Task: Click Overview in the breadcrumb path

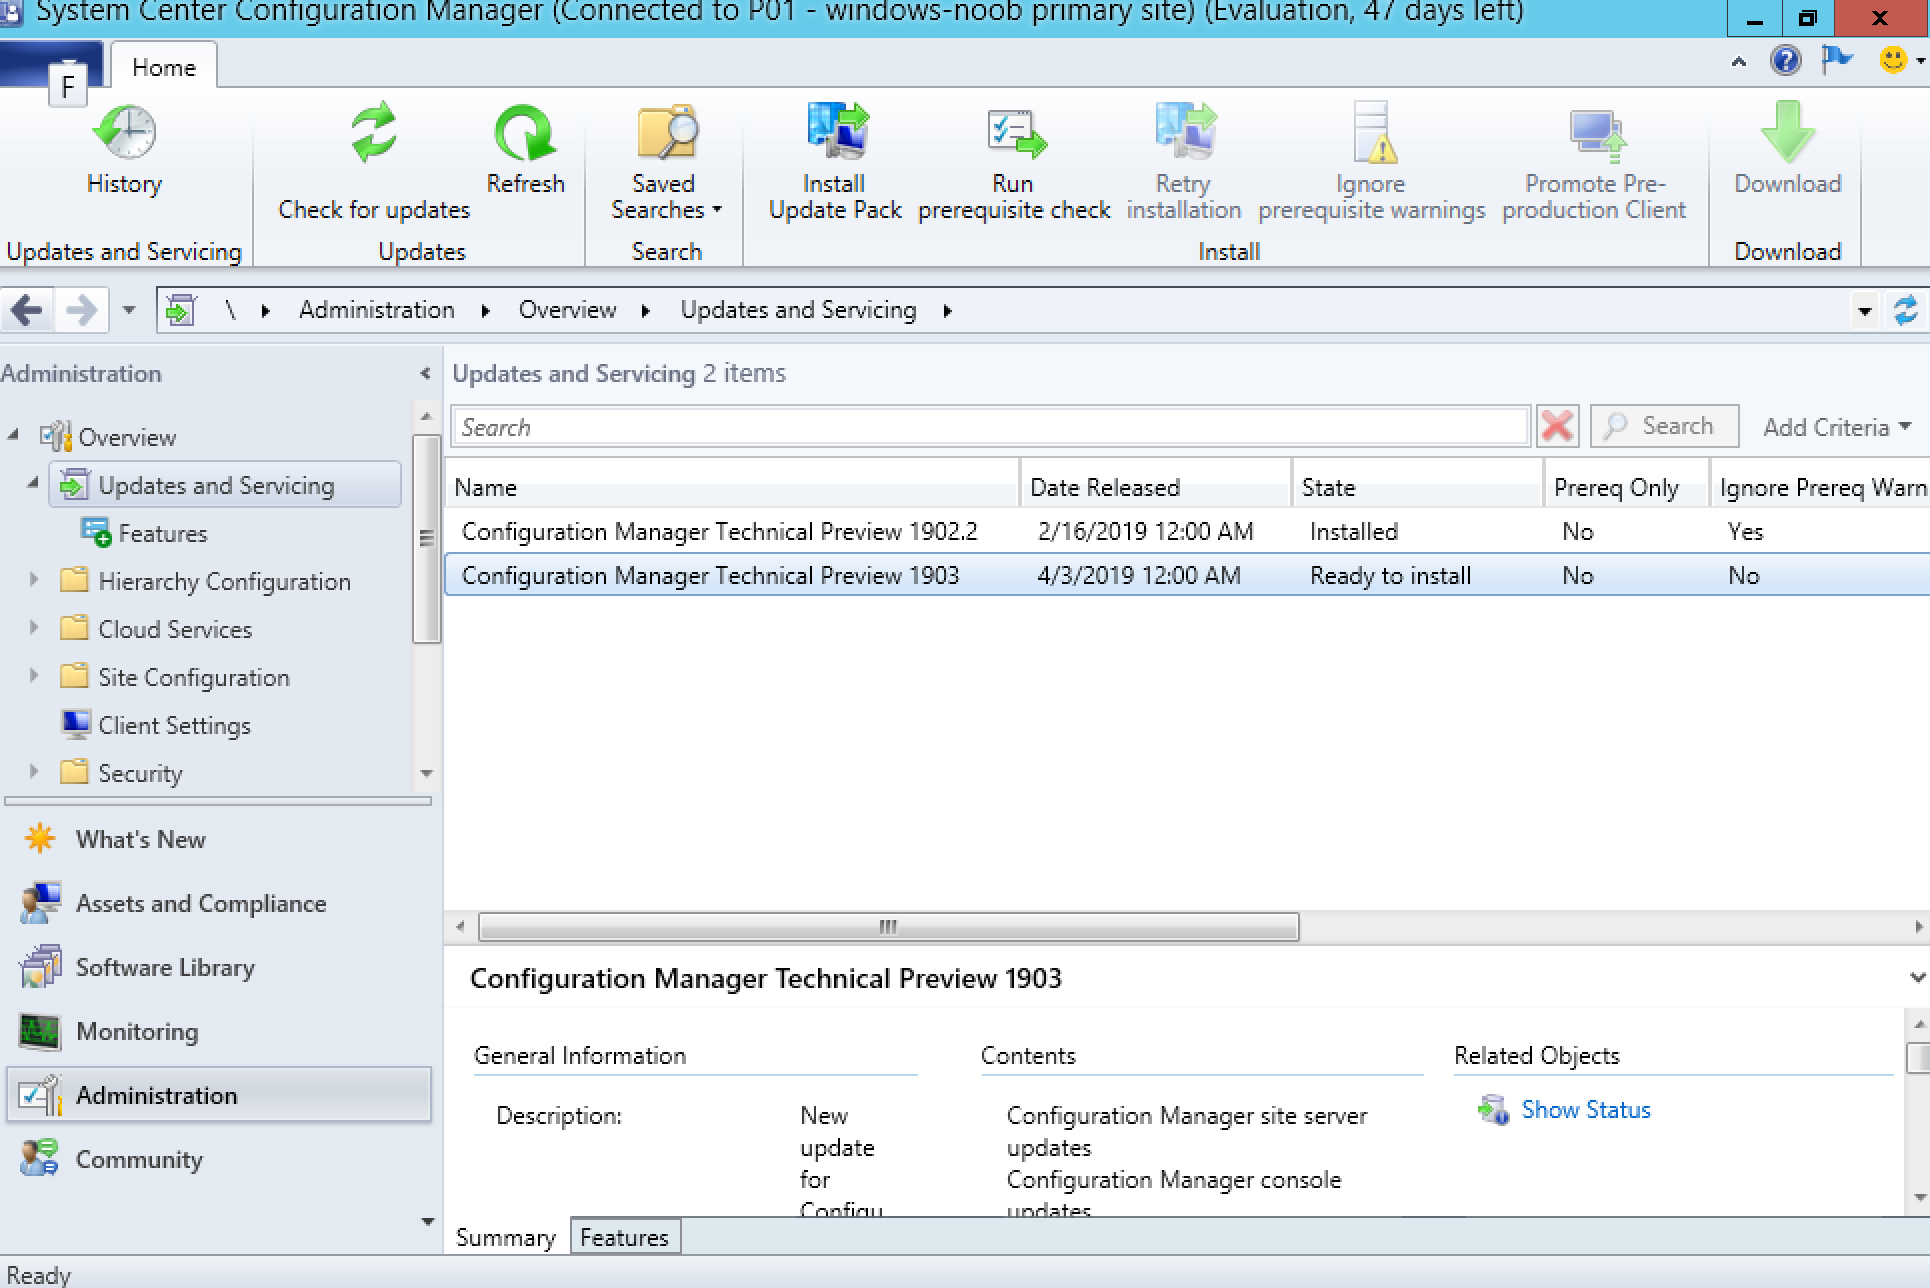Action: click(567, 310)
